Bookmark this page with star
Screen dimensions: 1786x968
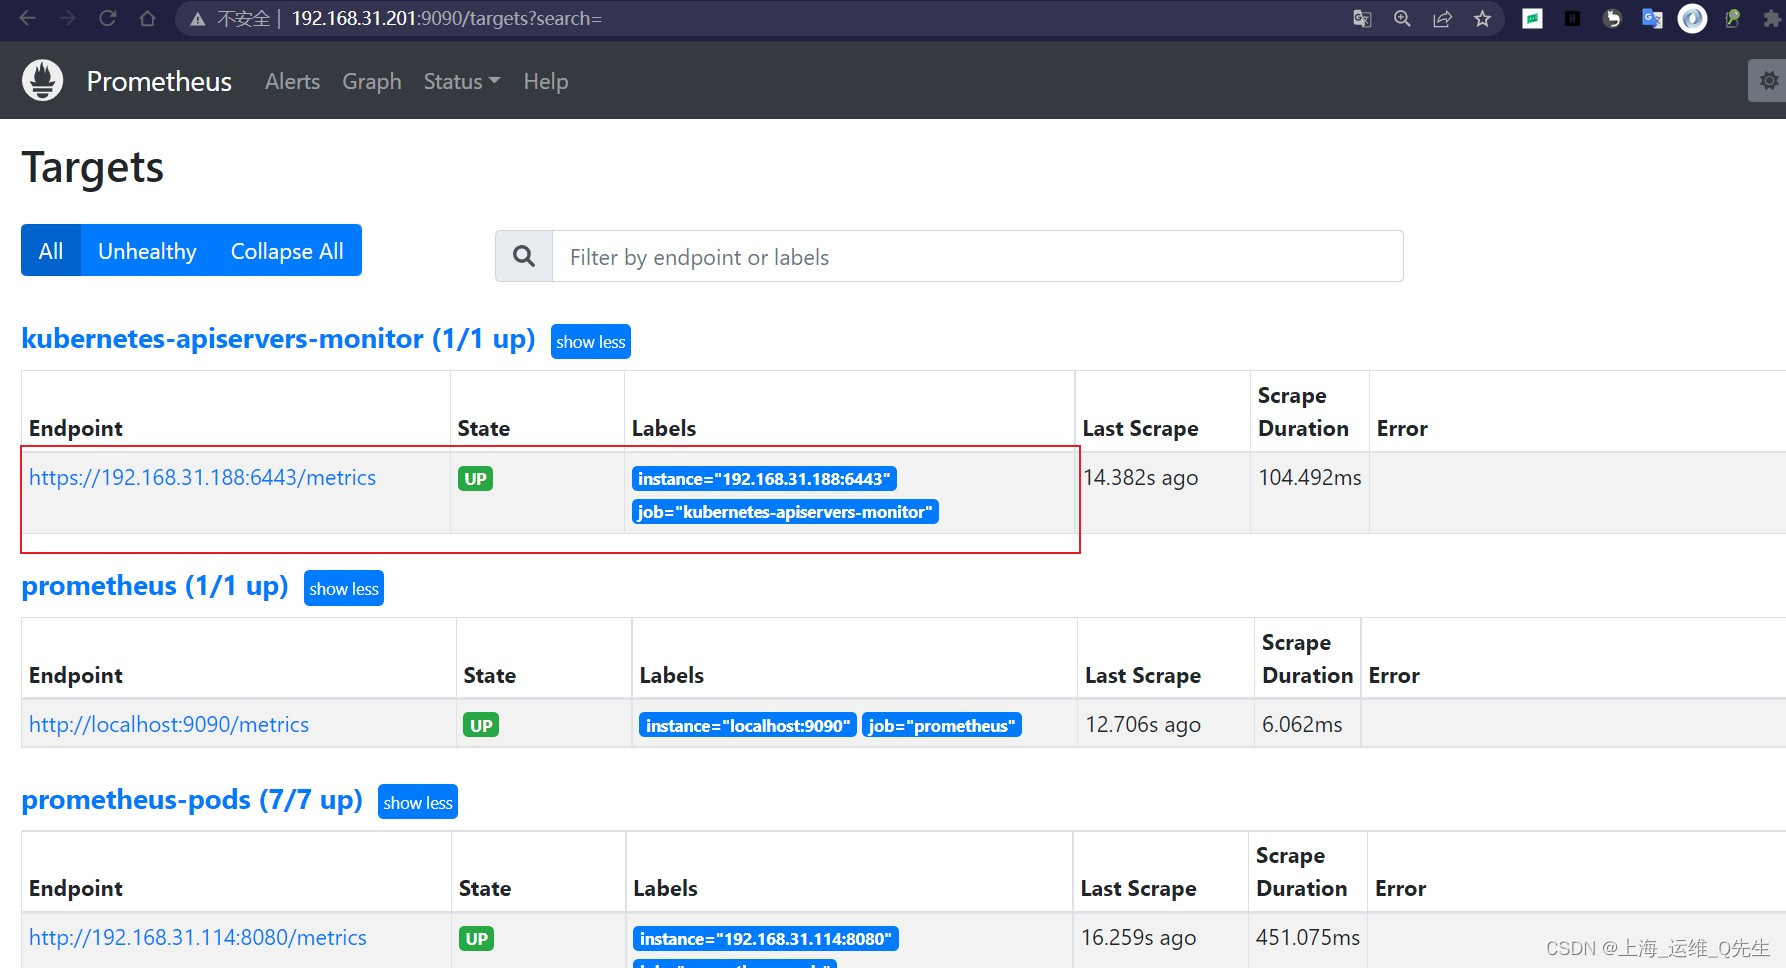tap(1482, 19)
